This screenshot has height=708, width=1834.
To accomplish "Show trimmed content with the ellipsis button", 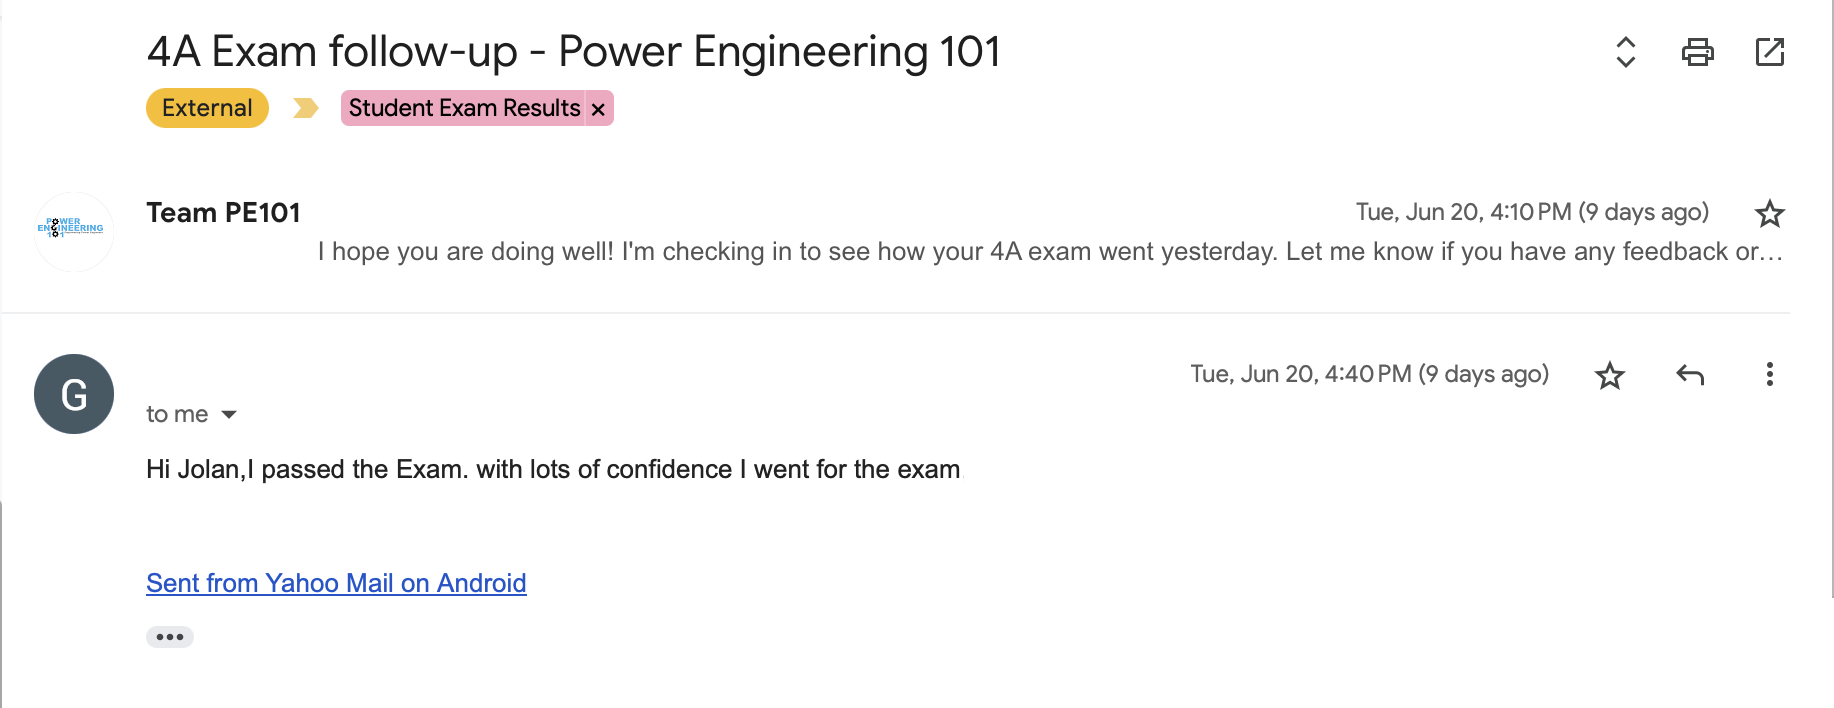I will (x=170, y=637).
